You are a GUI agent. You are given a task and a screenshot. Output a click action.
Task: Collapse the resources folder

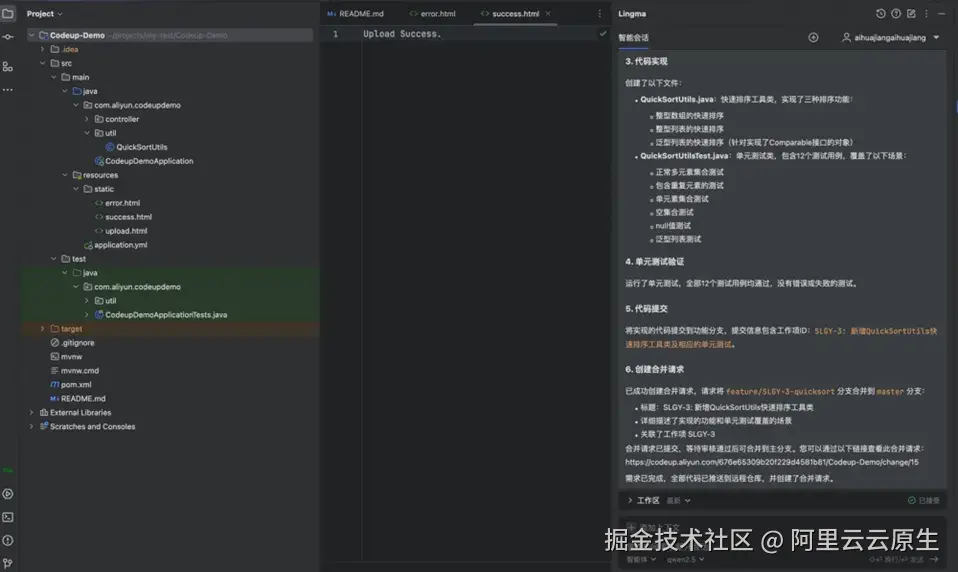[x=64, y=175]
